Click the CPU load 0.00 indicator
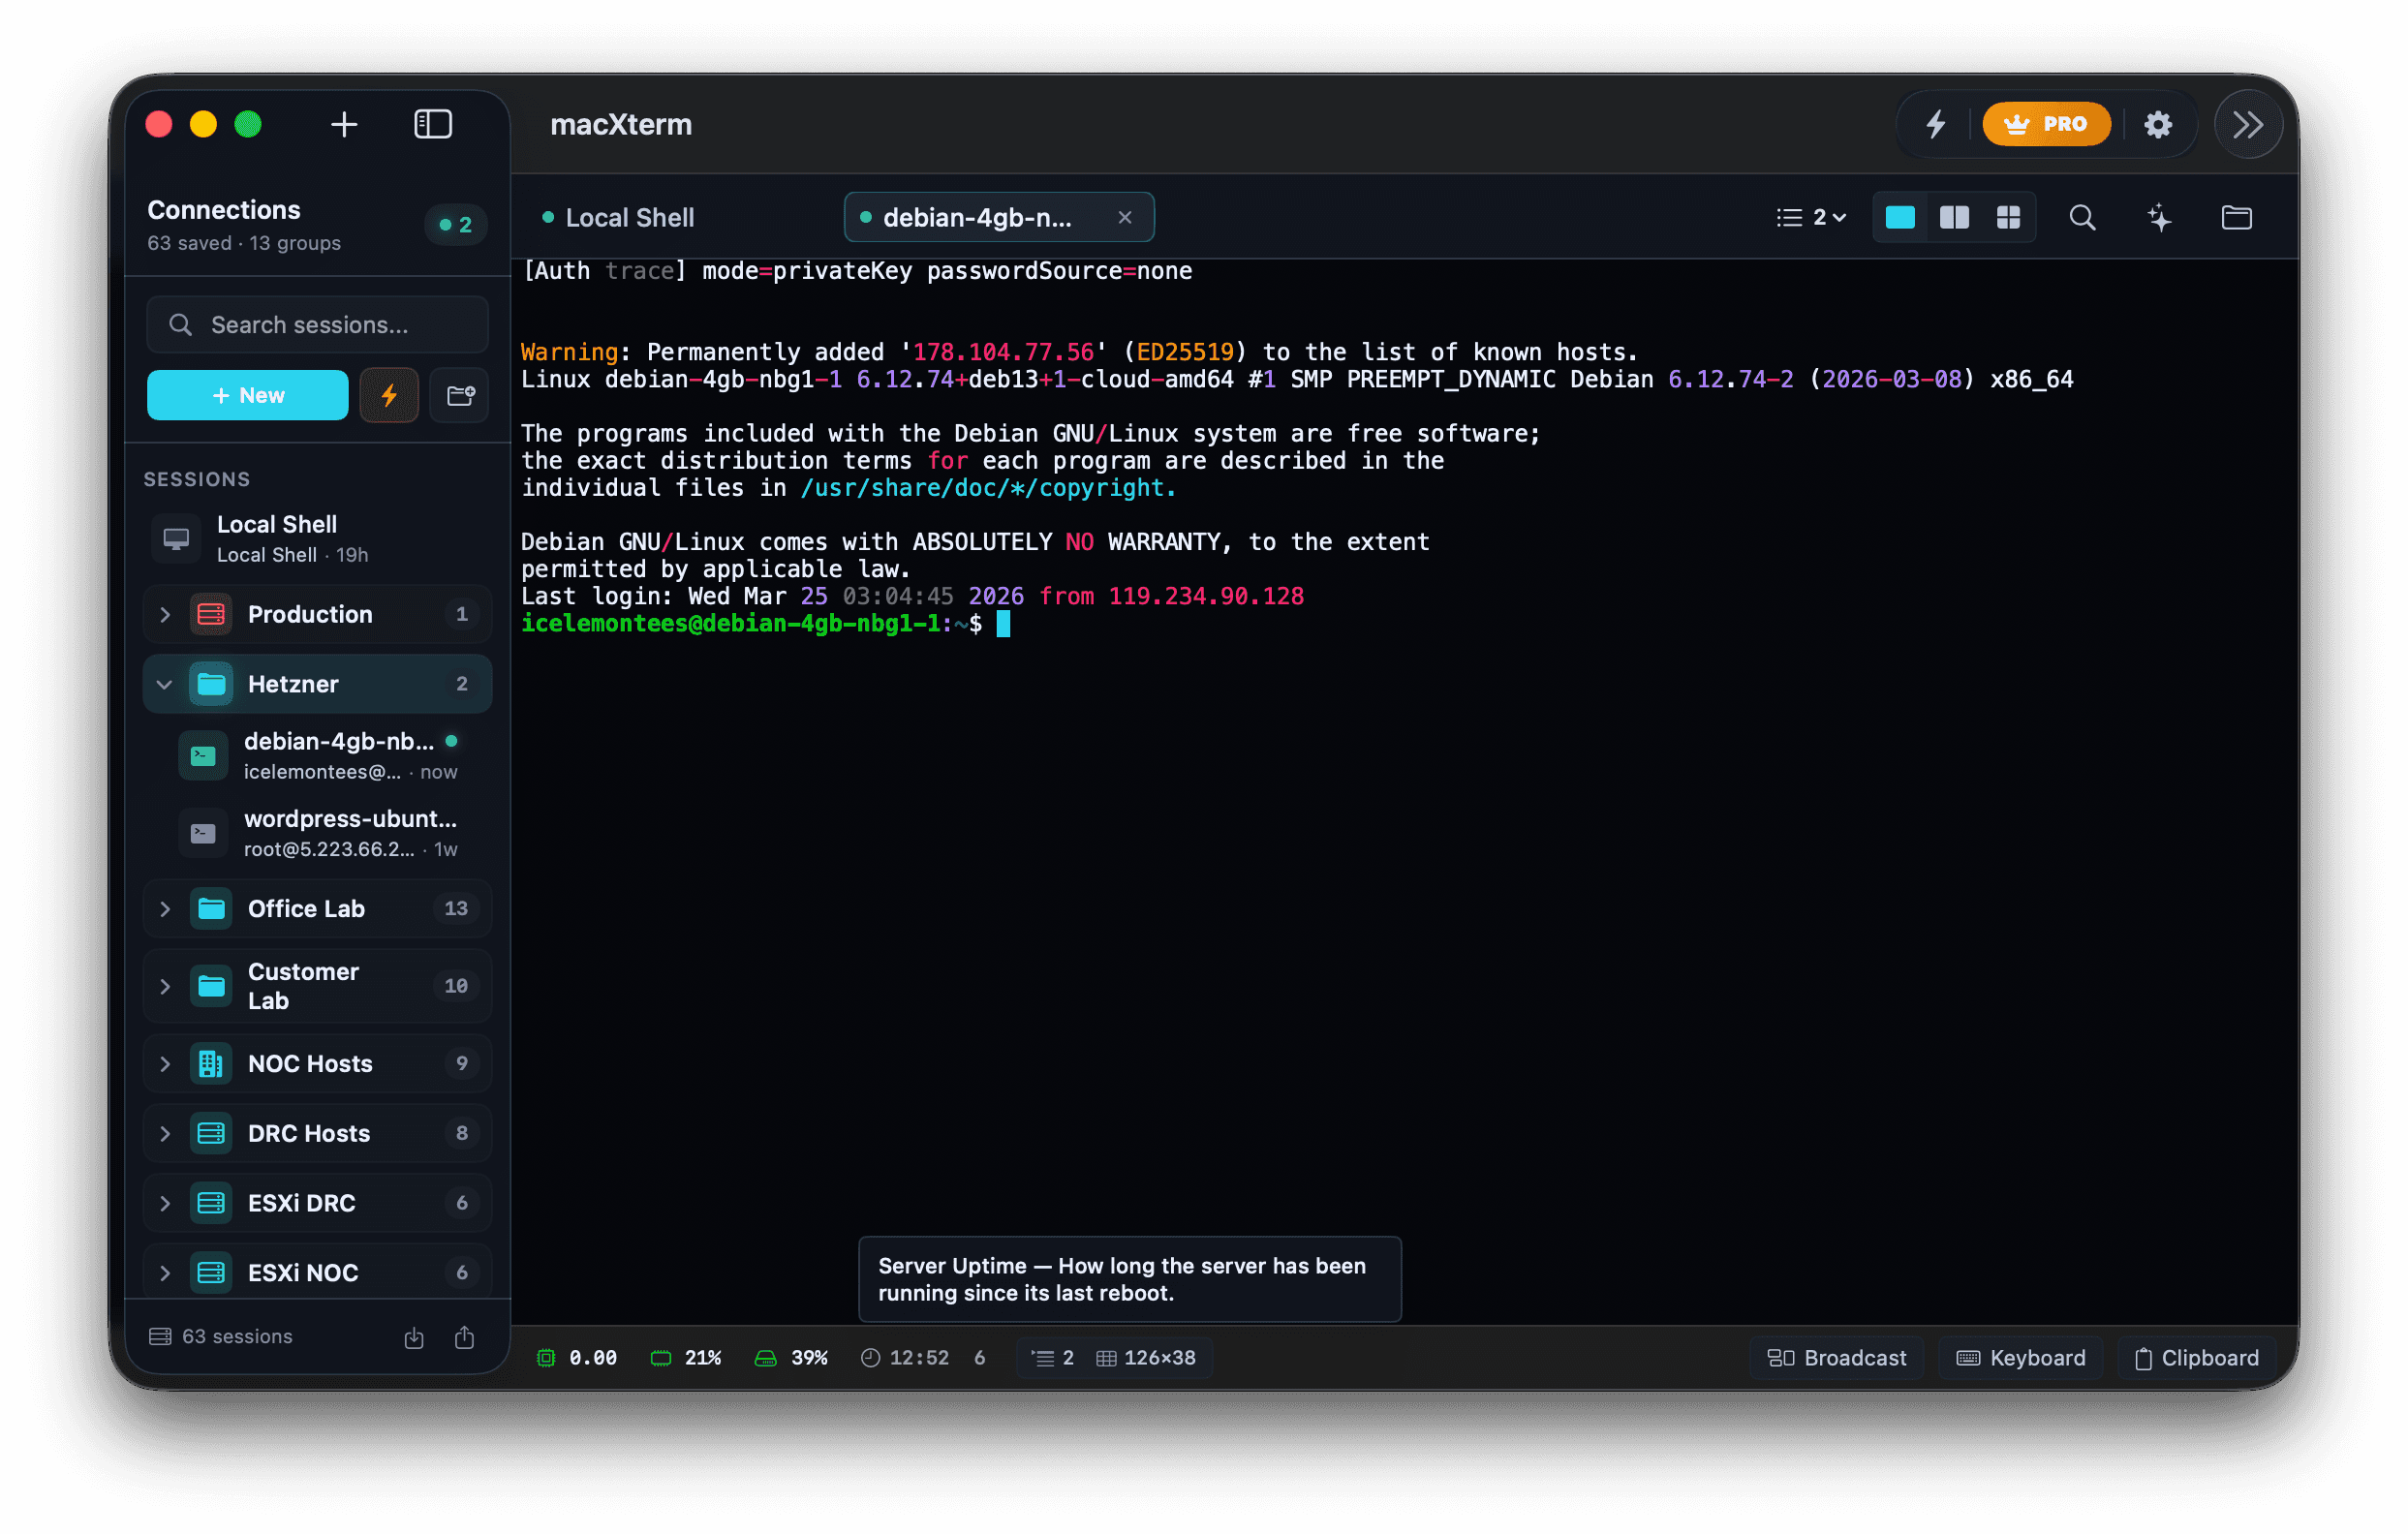 [x=577, y=1357]
